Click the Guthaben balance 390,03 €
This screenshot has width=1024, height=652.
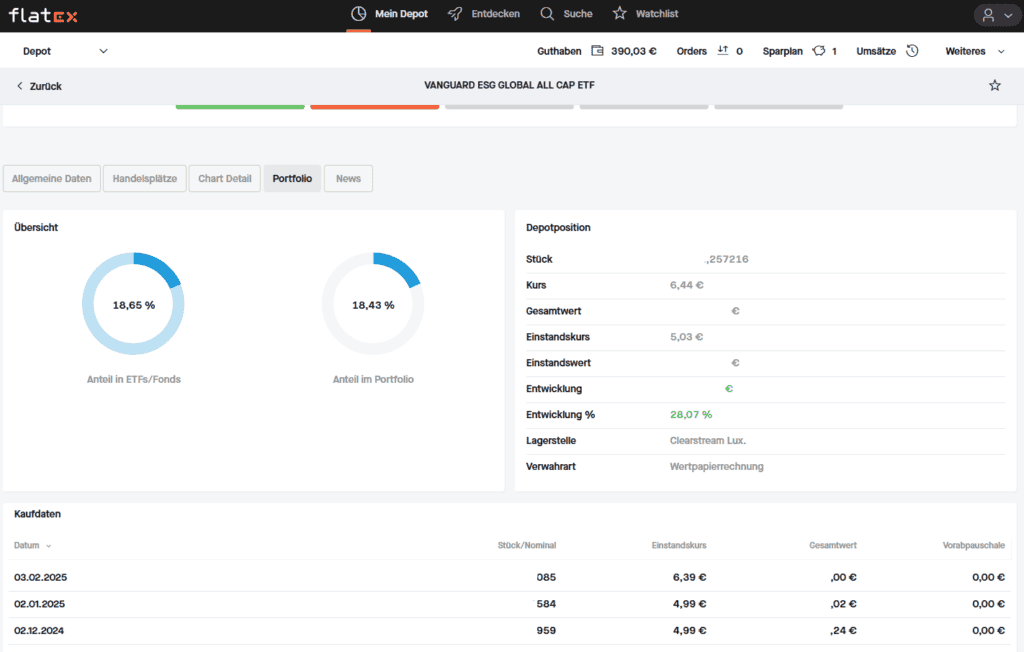click(x=634, y=51)
